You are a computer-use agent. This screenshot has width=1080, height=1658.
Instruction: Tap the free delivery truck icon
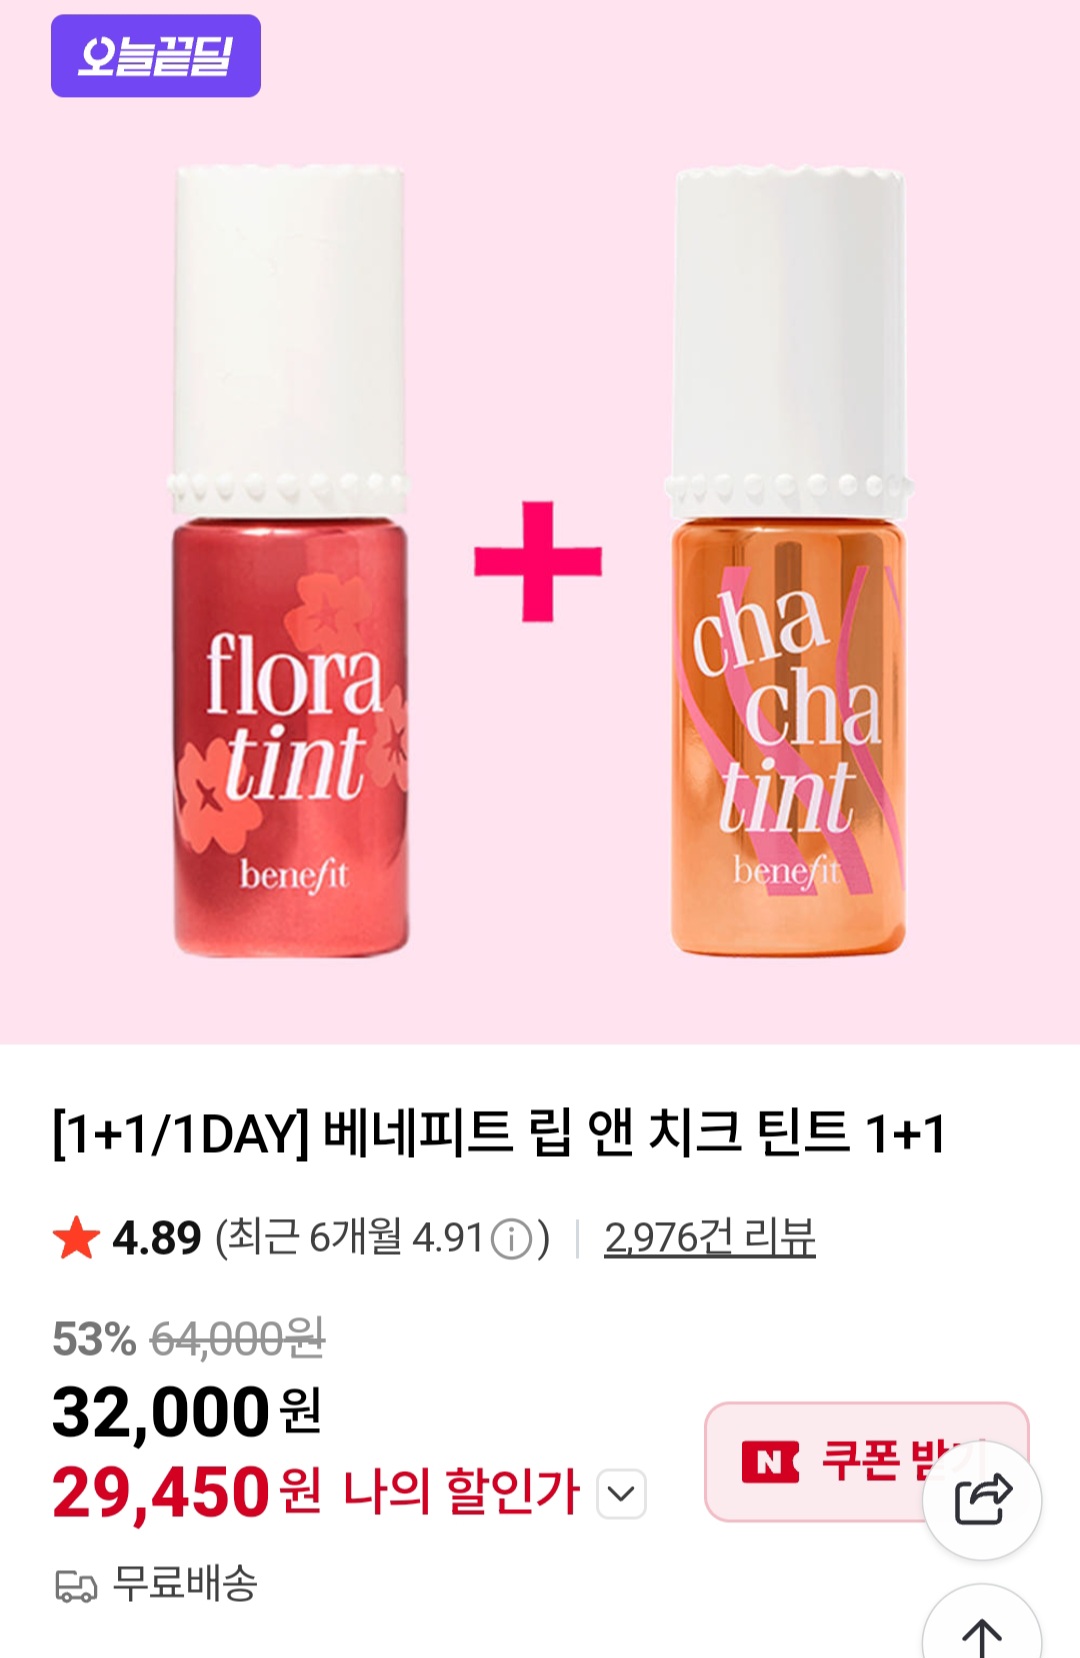point(76,1585)
